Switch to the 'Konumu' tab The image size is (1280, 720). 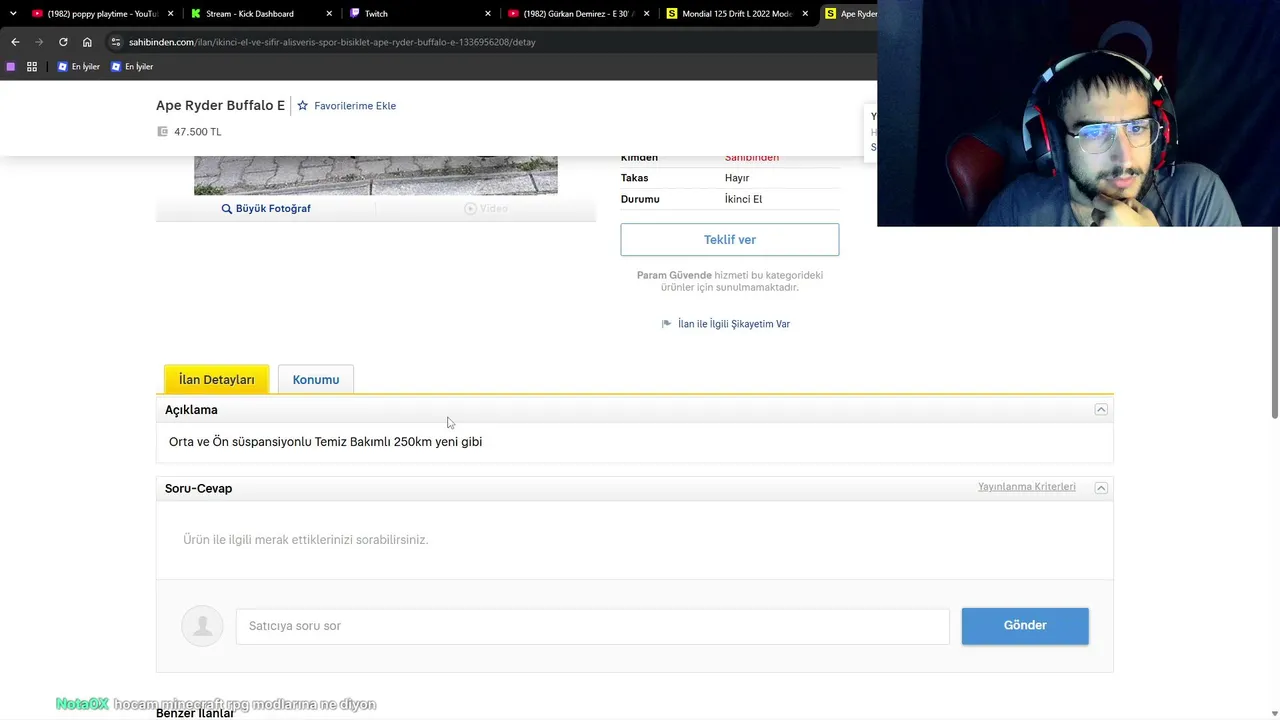point(316,380)
